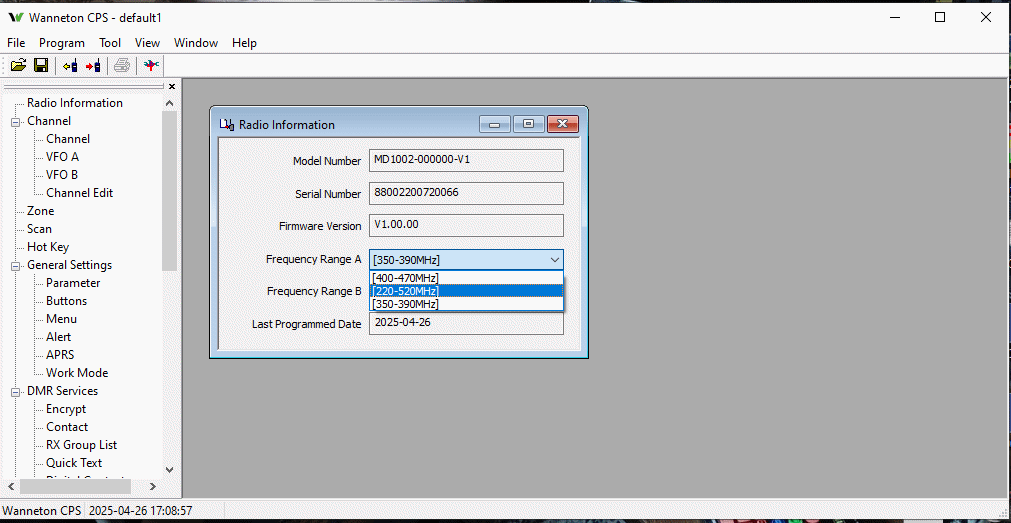
Task: Click the tree horizontal scrollbar thumb
Action: [75, 486]
